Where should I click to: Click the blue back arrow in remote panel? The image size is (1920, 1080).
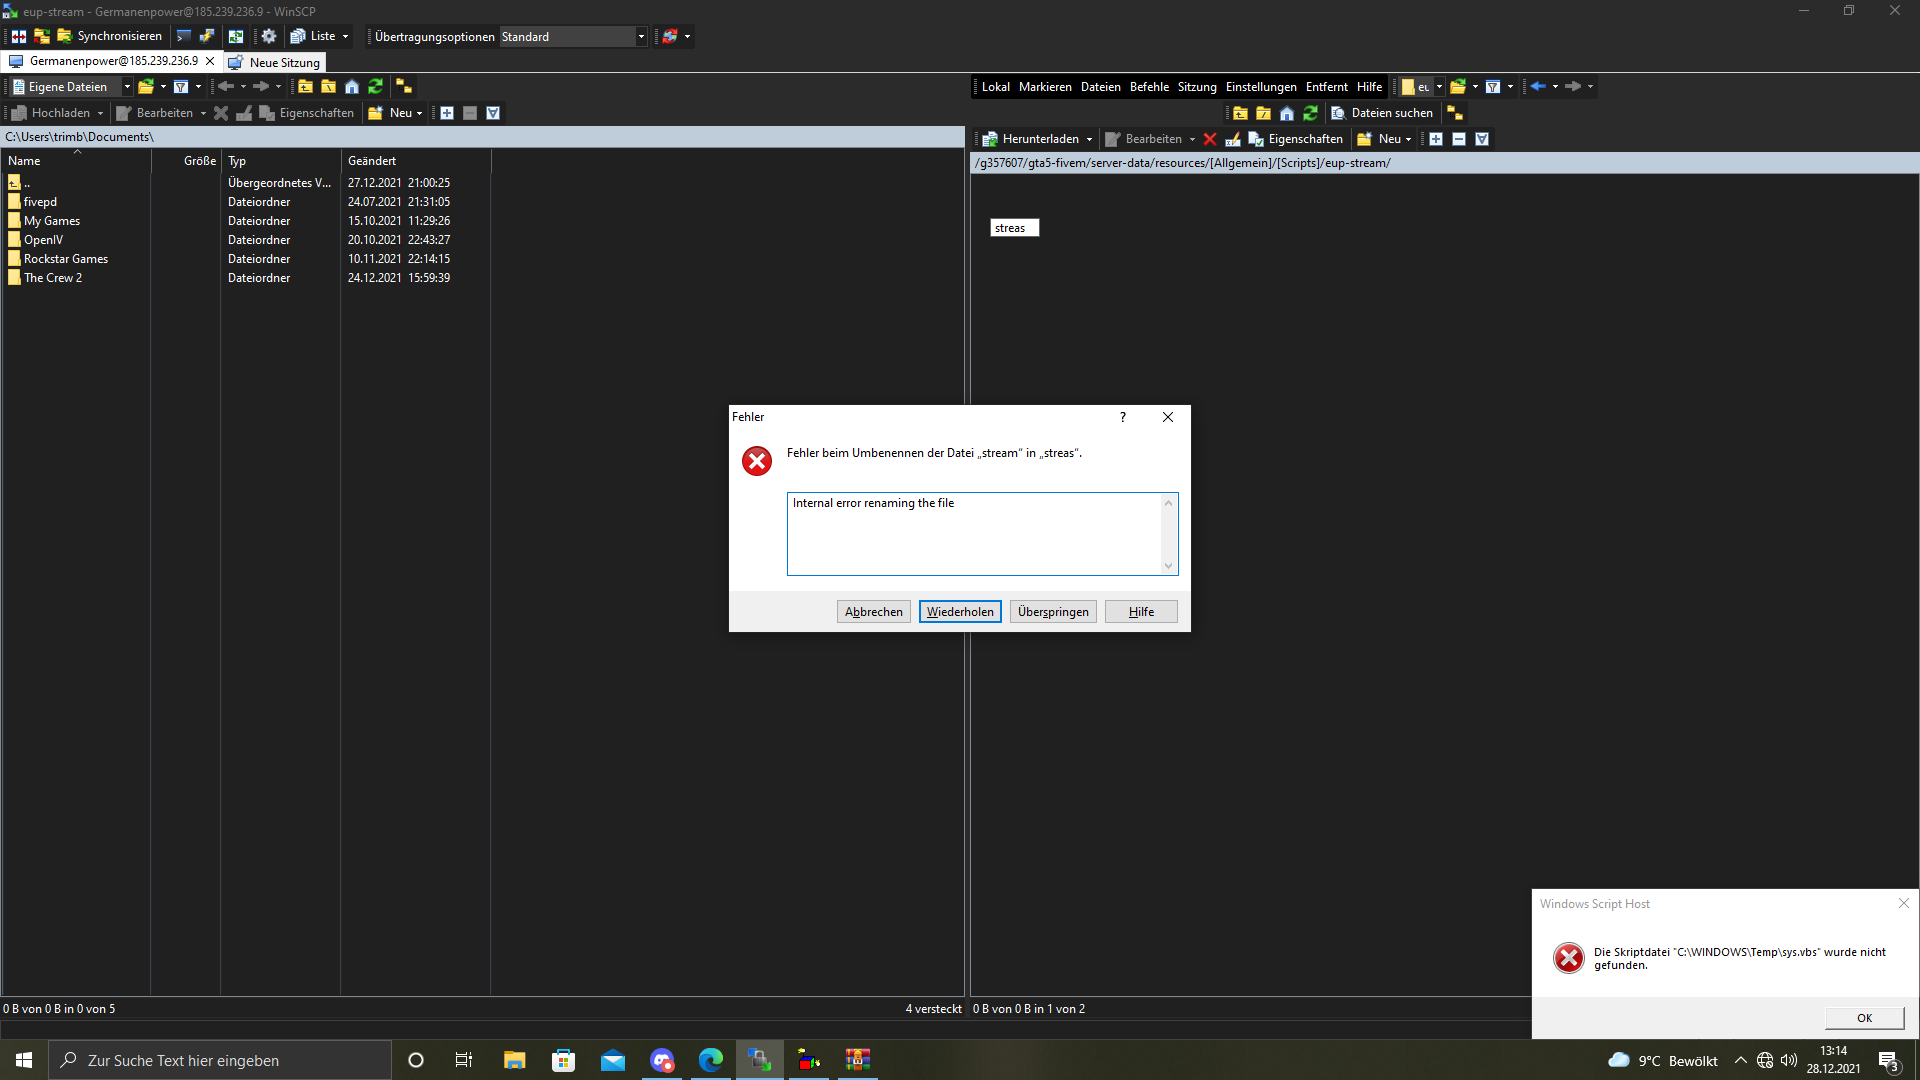[x=1538, y=87]
